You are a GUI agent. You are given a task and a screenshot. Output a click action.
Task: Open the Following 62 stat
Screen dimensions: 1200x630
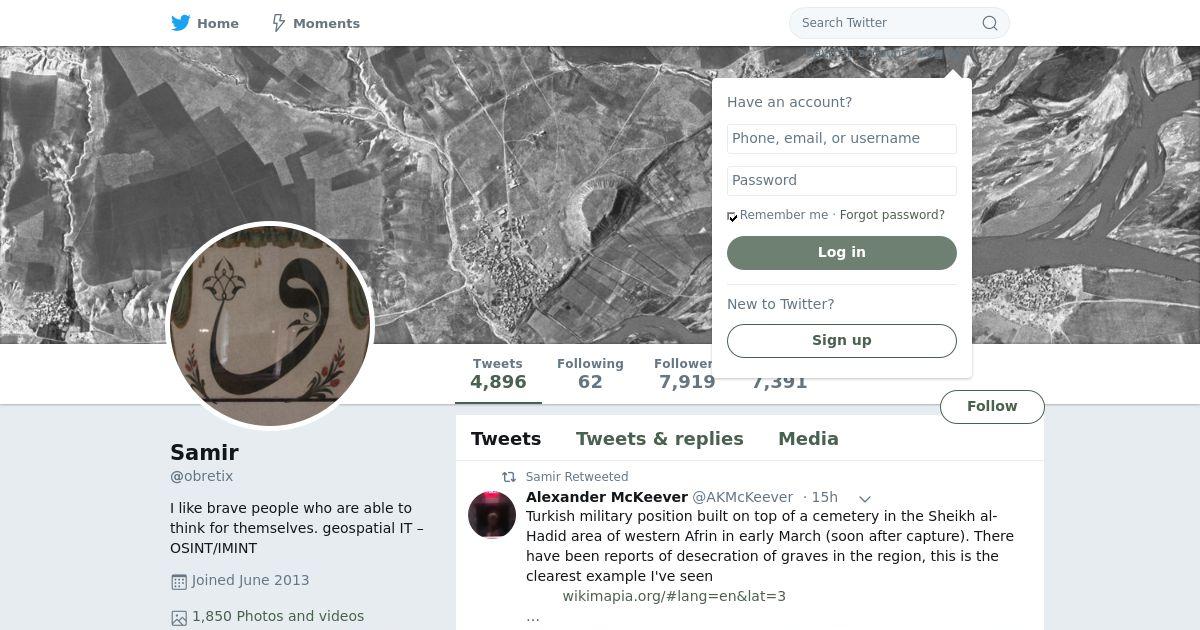[x=590, y=373]
